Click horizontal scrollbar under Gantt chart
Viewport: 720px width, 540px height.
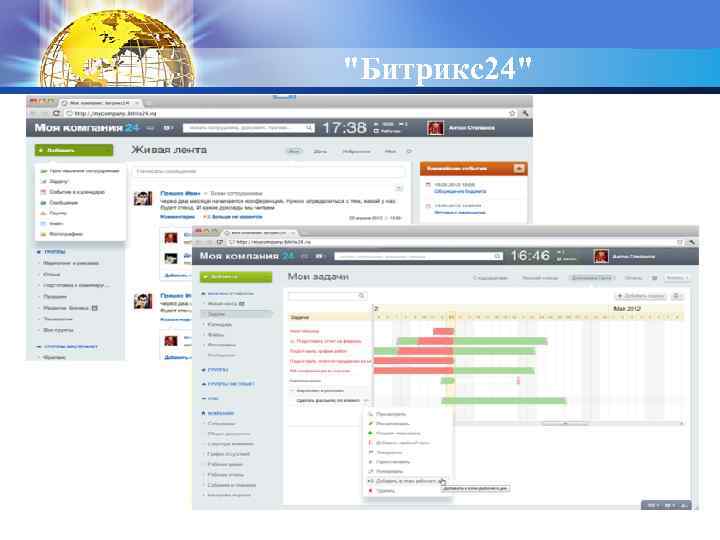point(565,423)
